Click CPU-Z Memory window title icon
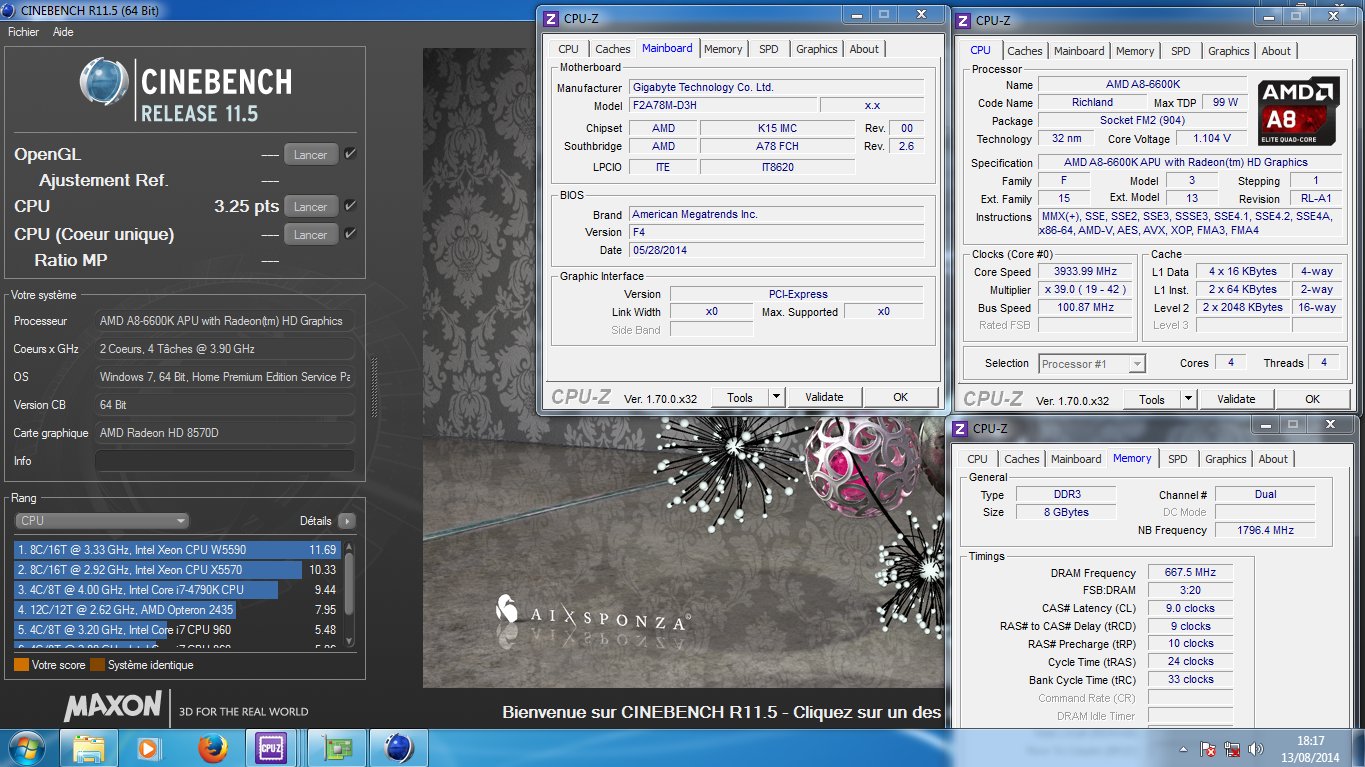This screenshot has width=1365, height=767. point(960,428)
